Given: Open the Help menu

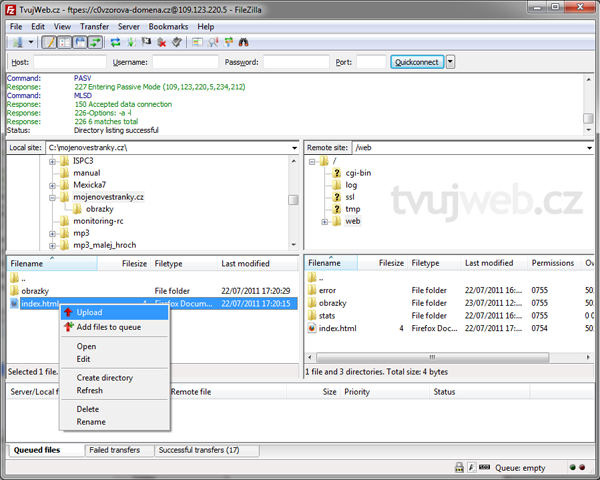Looking at the screenshot, I should click(x=206, y=26).
